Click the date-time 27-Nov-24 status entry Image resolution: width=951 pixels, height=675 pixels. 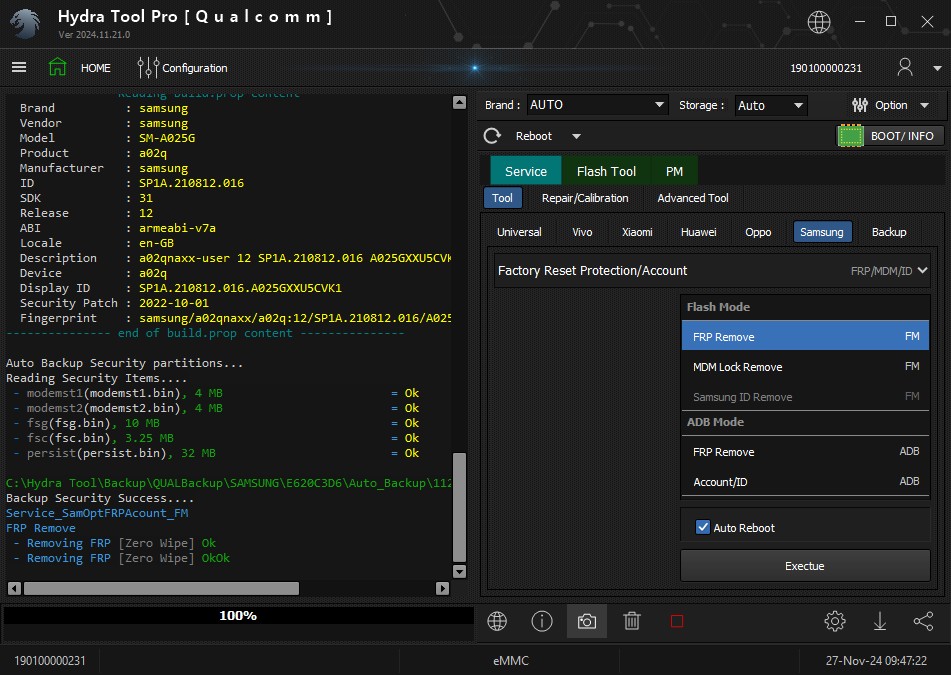pos(876,660)
